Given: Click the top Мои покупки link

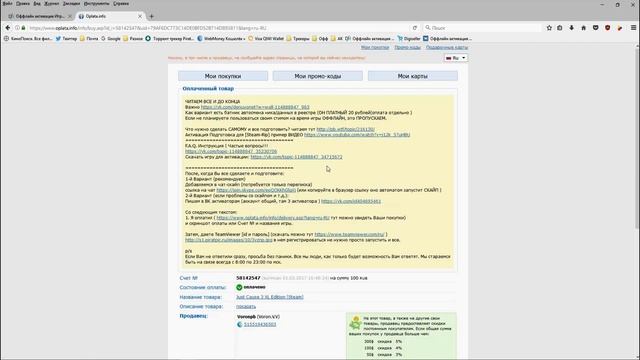Looking at the screenshot, I should 375,48.
